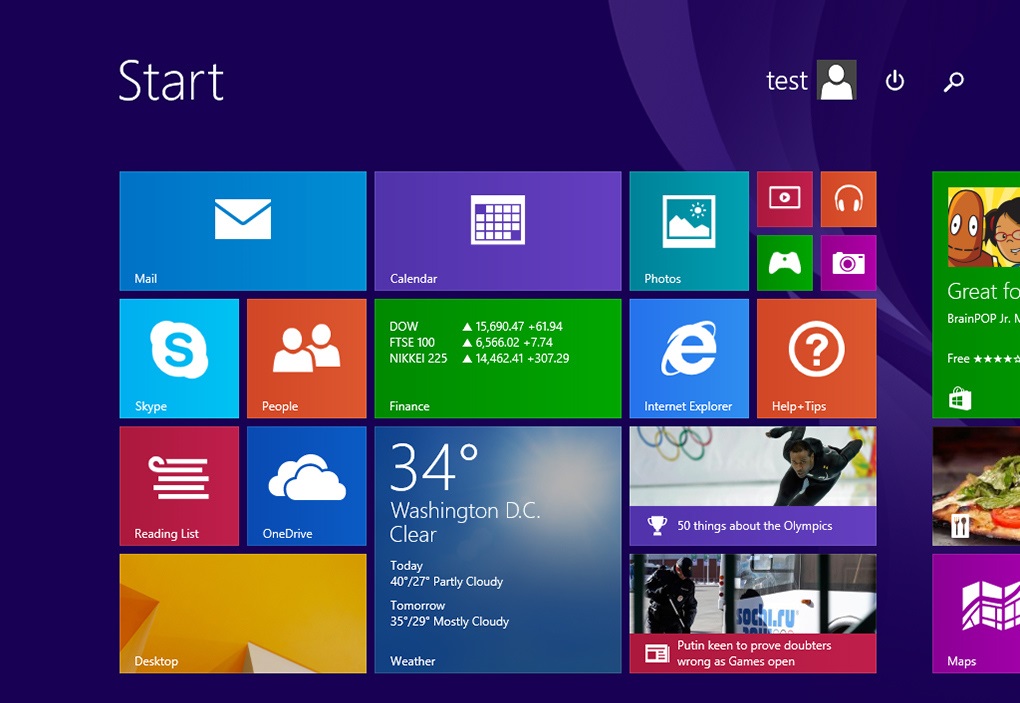
Task: Open the Maps tile
Action: 976,613
